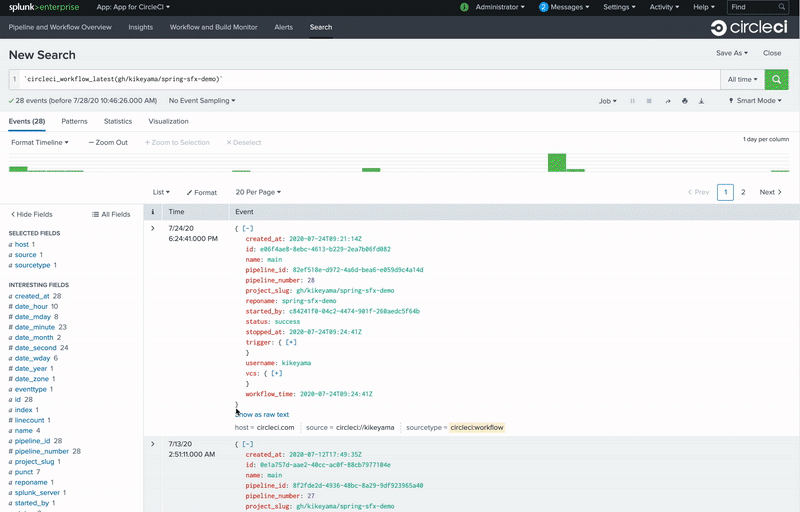Collapse the 7/24/20 event JSON with [-]
800x512 pixels.
point(247,228)
